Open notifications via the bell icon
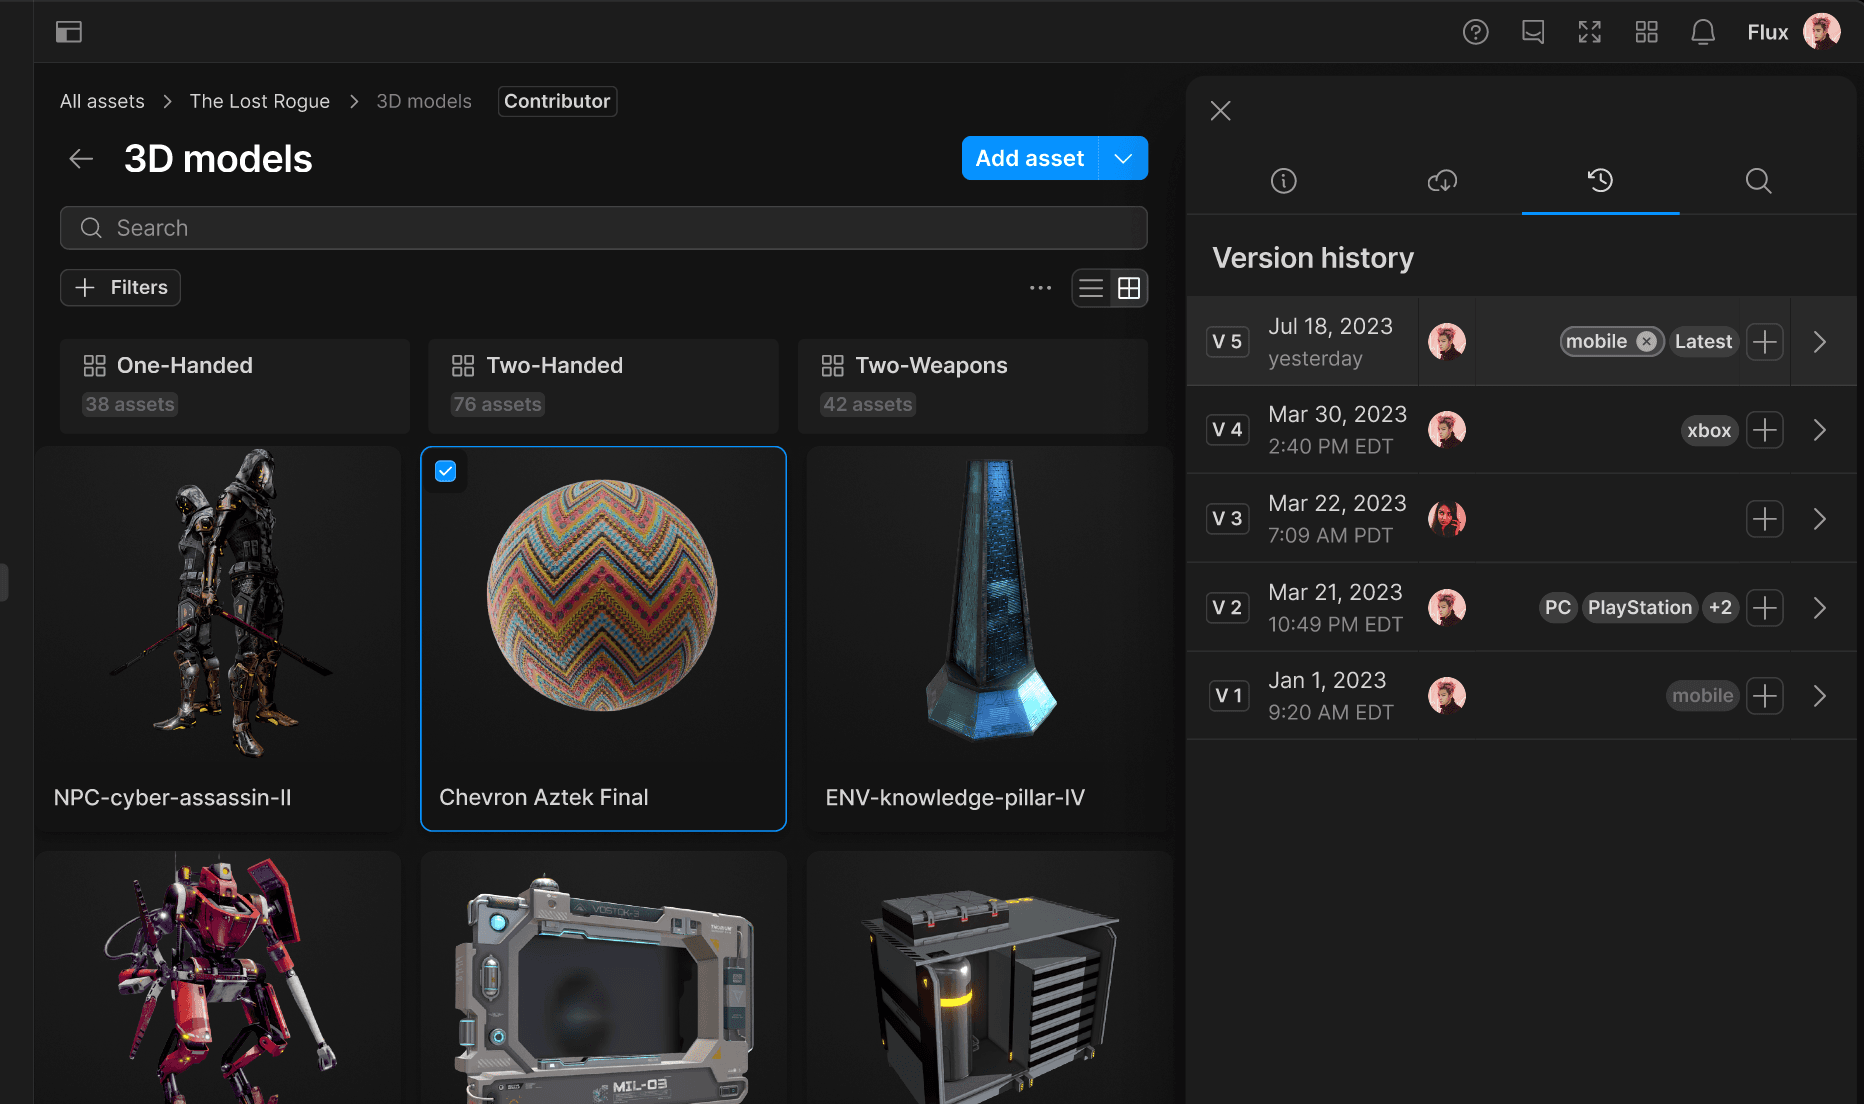 click(1702, 32)
